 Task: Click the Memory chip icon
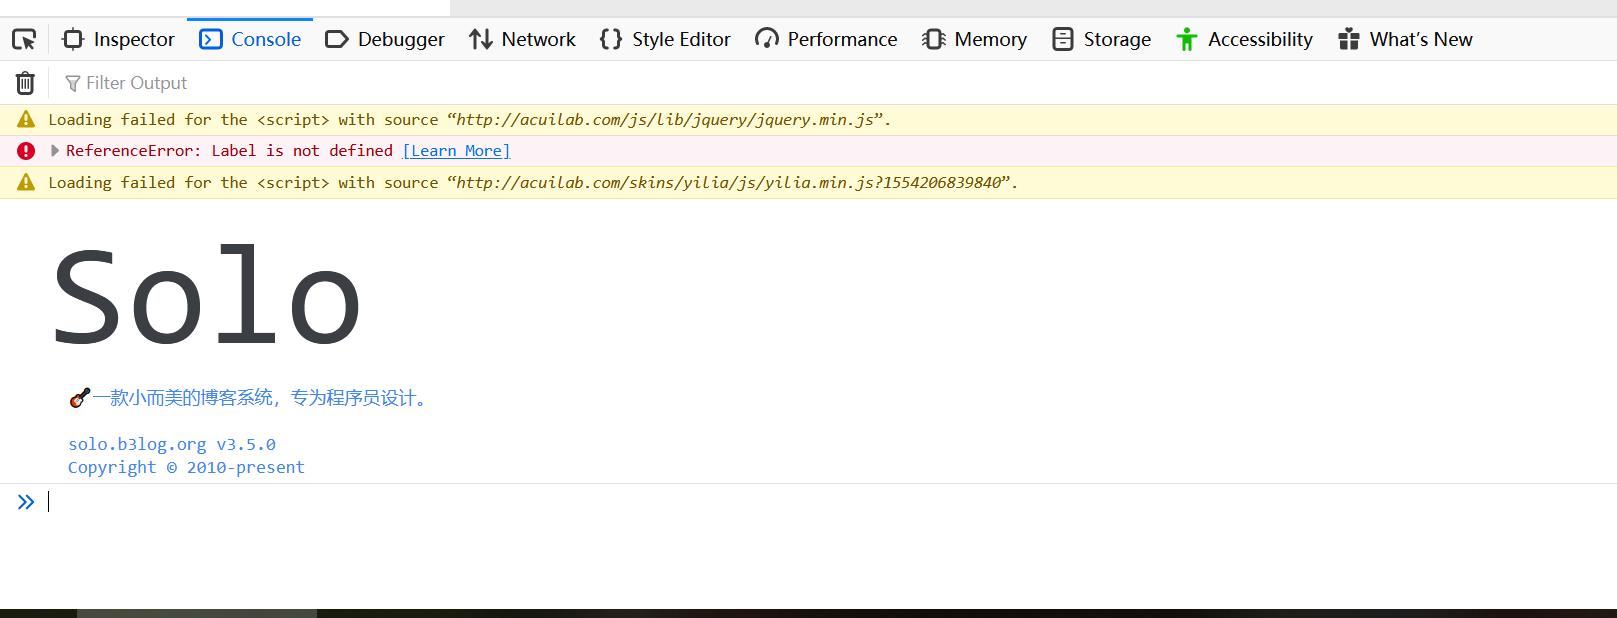[x=934, y=40]
